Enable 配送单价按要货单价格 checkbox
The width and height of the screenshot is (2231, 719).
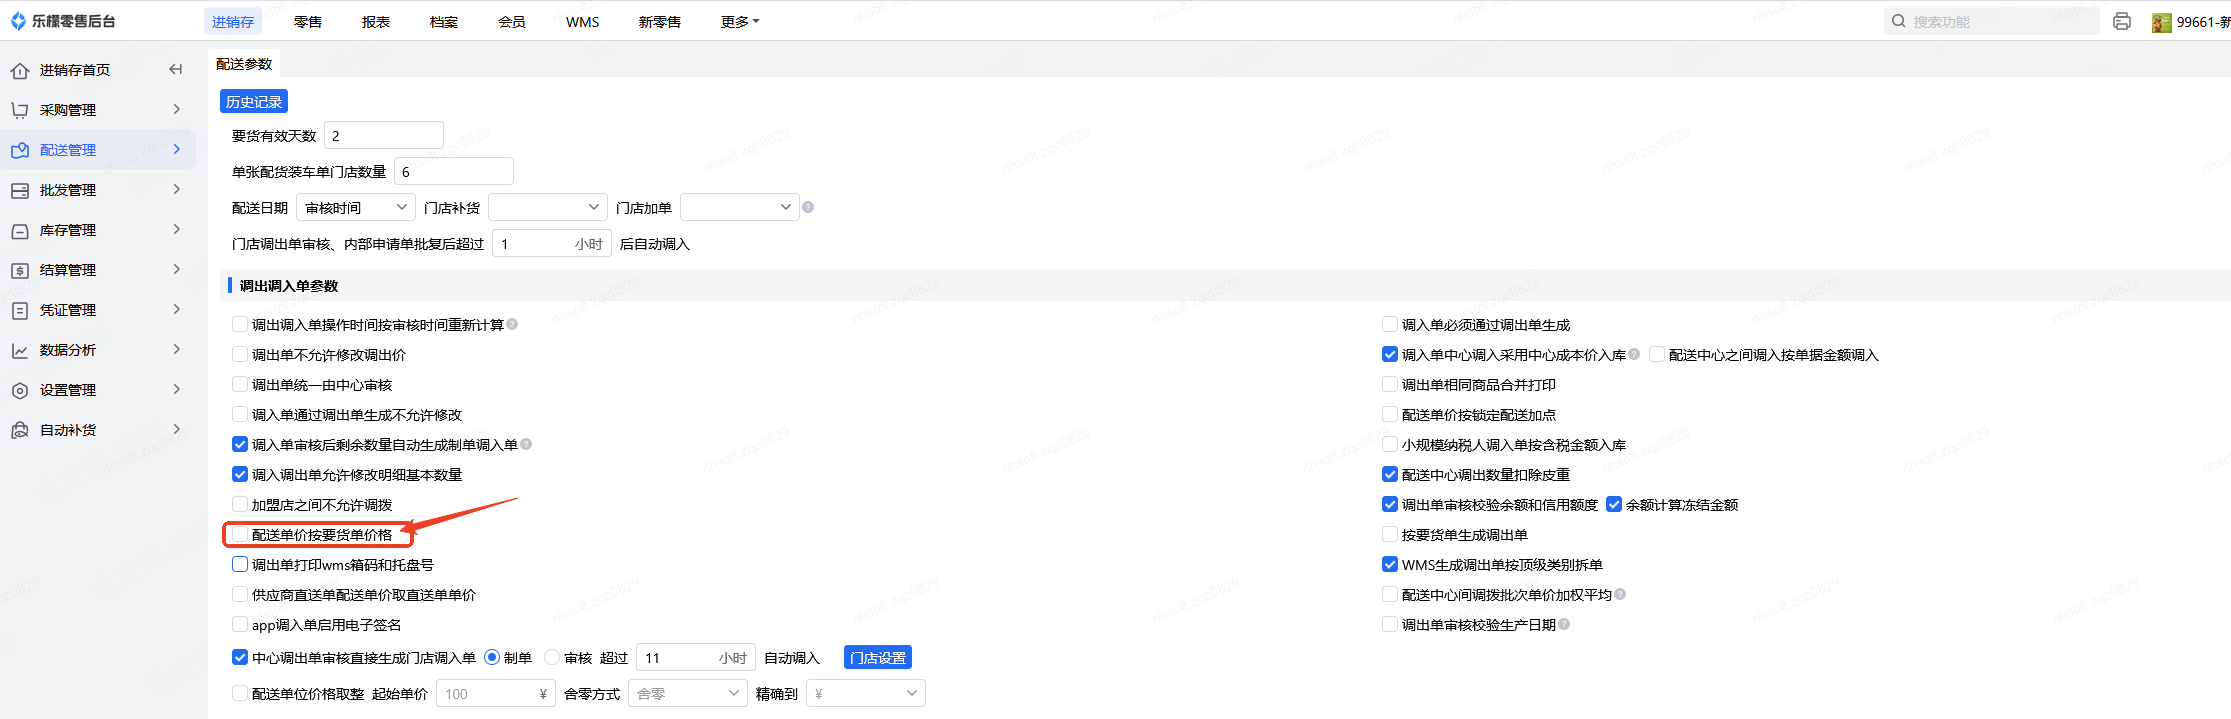click(240, 535)
